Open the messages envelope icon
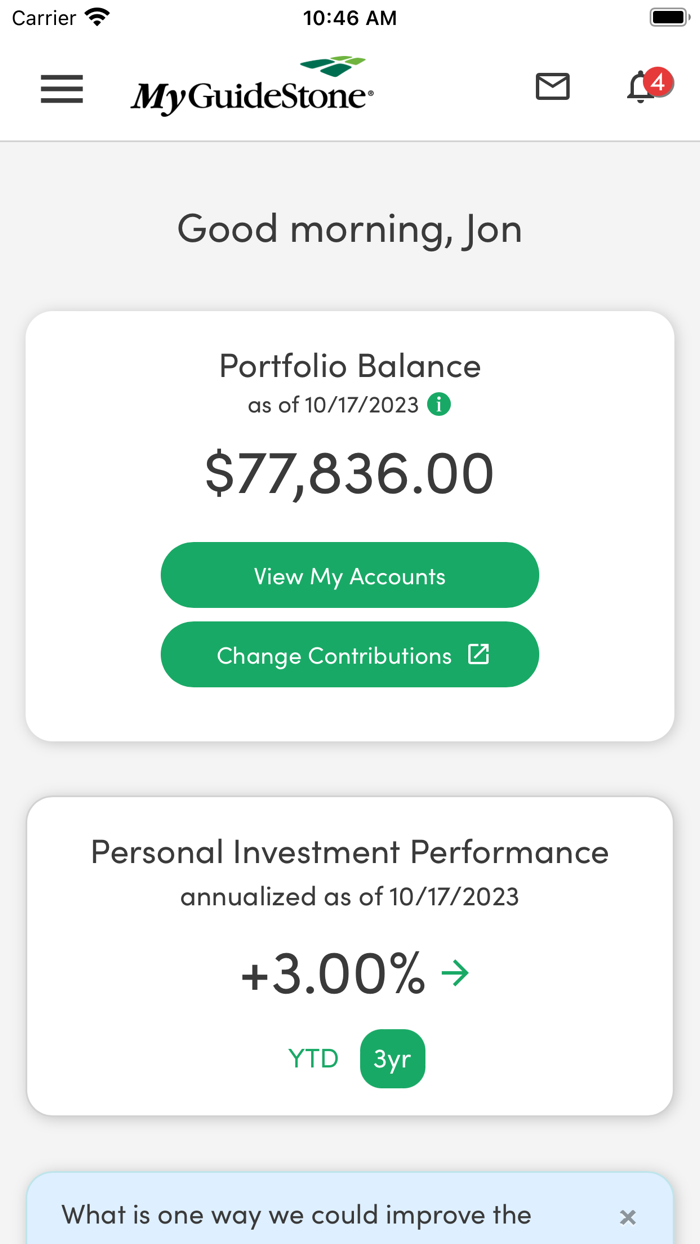This screenshot has height=1244, width=700. pos(552,87)
